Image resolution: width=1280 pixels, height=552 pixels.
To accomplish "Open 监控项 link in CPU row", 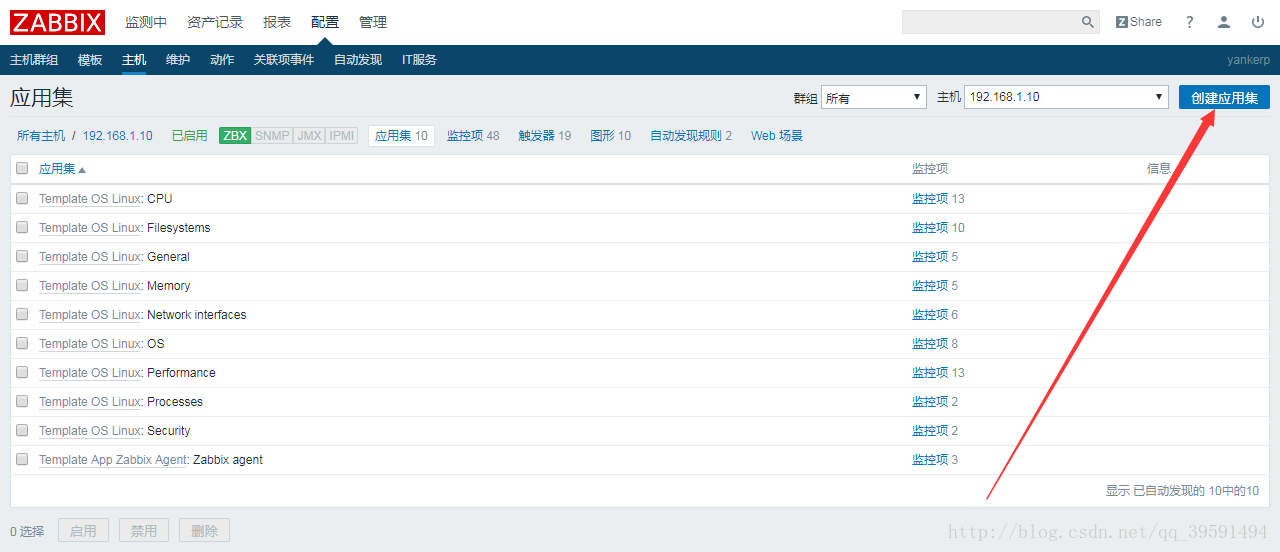I will [x=930, y=199].
